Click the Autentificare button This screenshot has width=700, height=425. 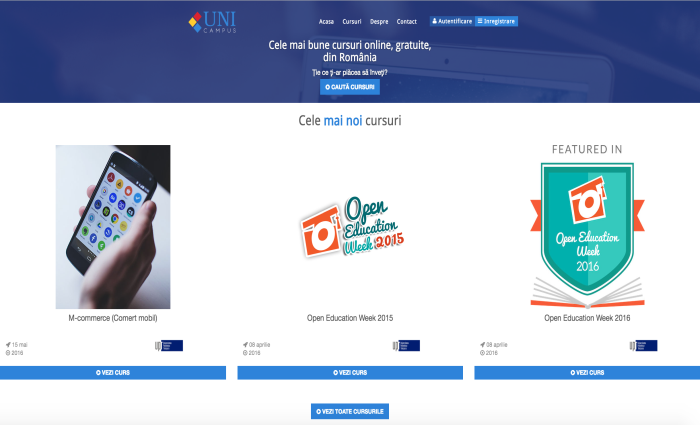pyautogui.click(x=452, y=21)
